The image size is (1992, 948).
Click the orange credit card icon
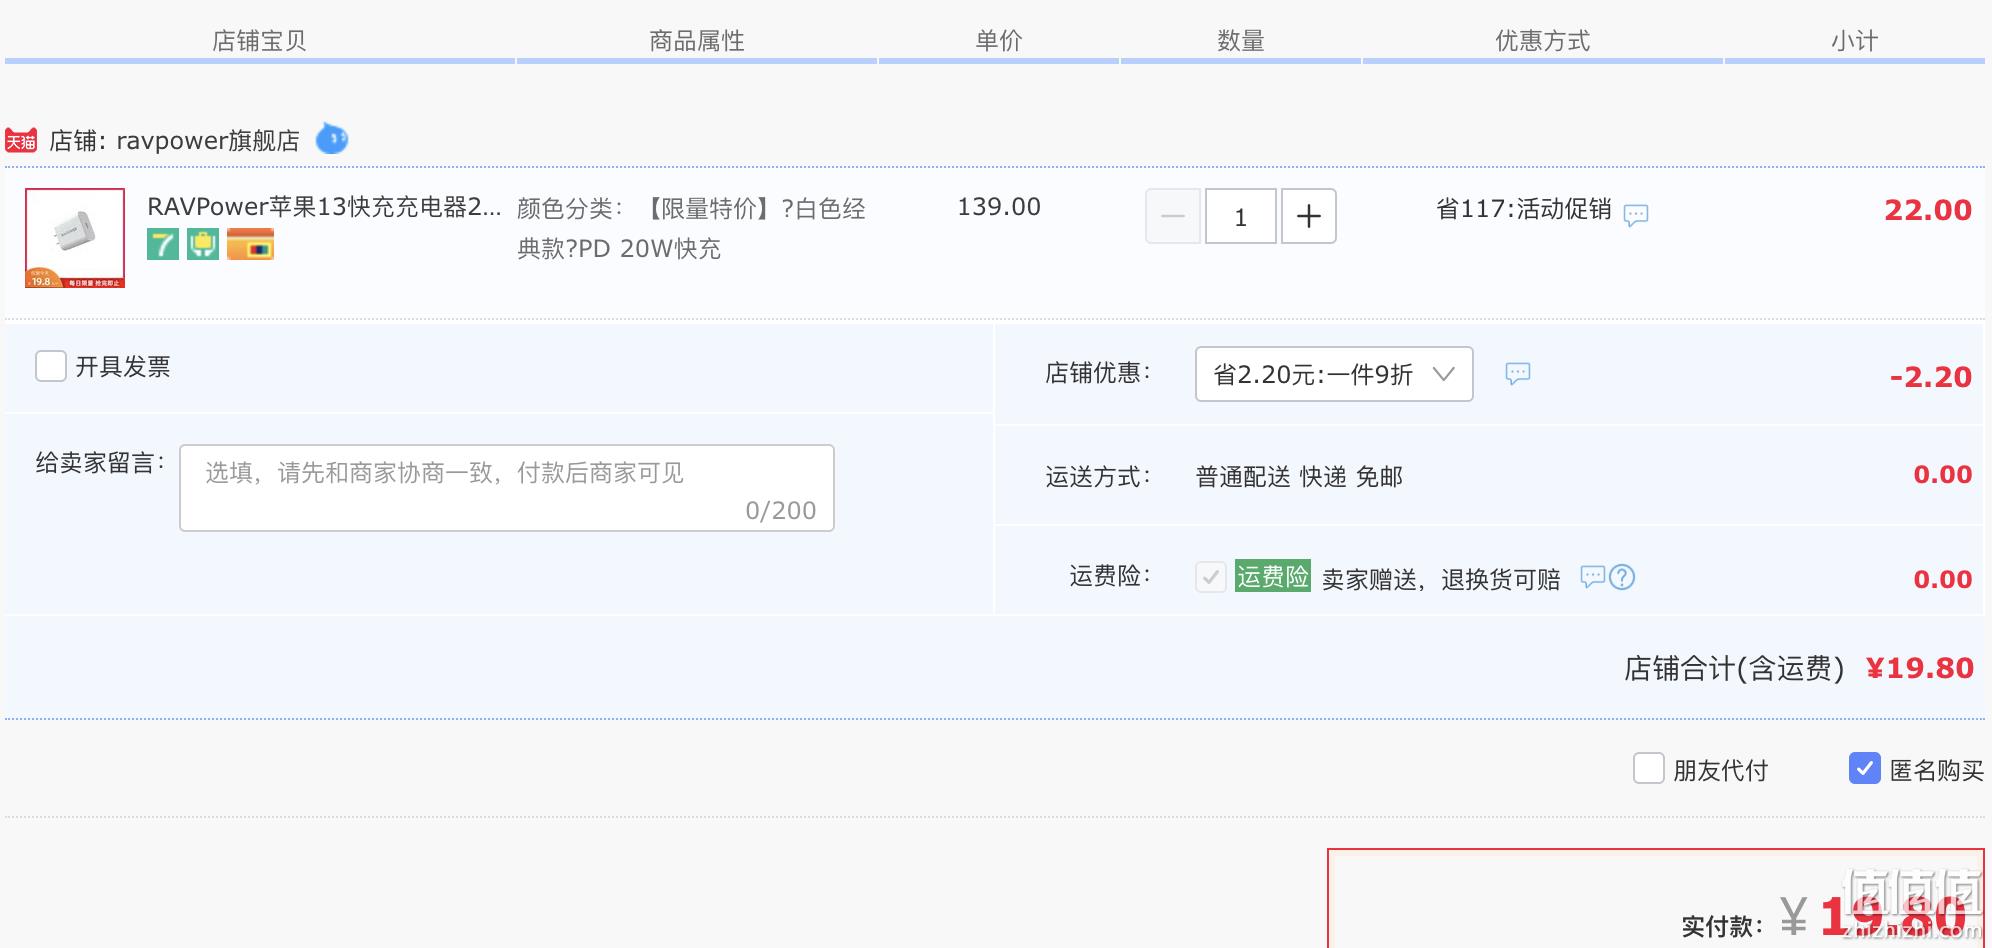(x=250, y=244)
